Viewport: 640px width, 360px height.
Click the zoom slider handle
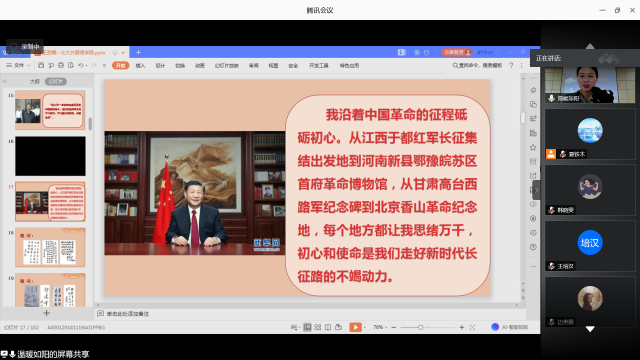click(420, 327)
